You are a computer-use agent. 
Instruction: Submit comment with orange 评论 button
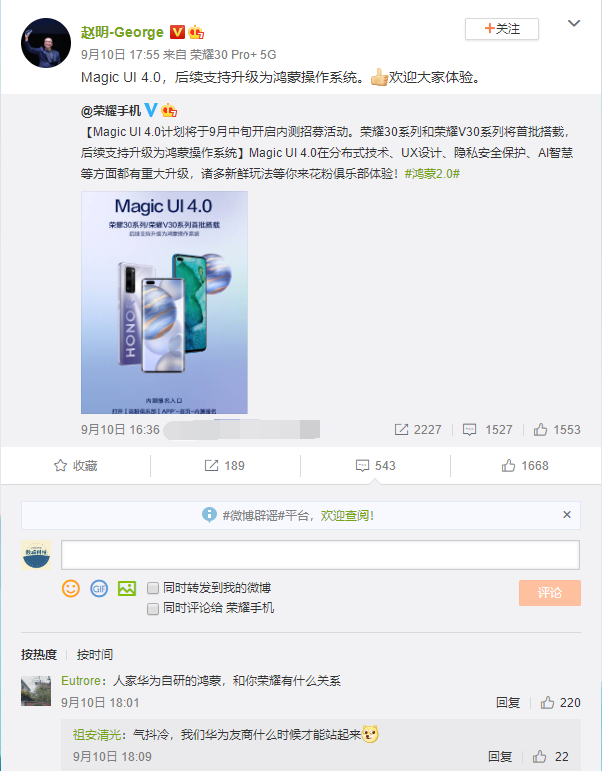point(549,593)
